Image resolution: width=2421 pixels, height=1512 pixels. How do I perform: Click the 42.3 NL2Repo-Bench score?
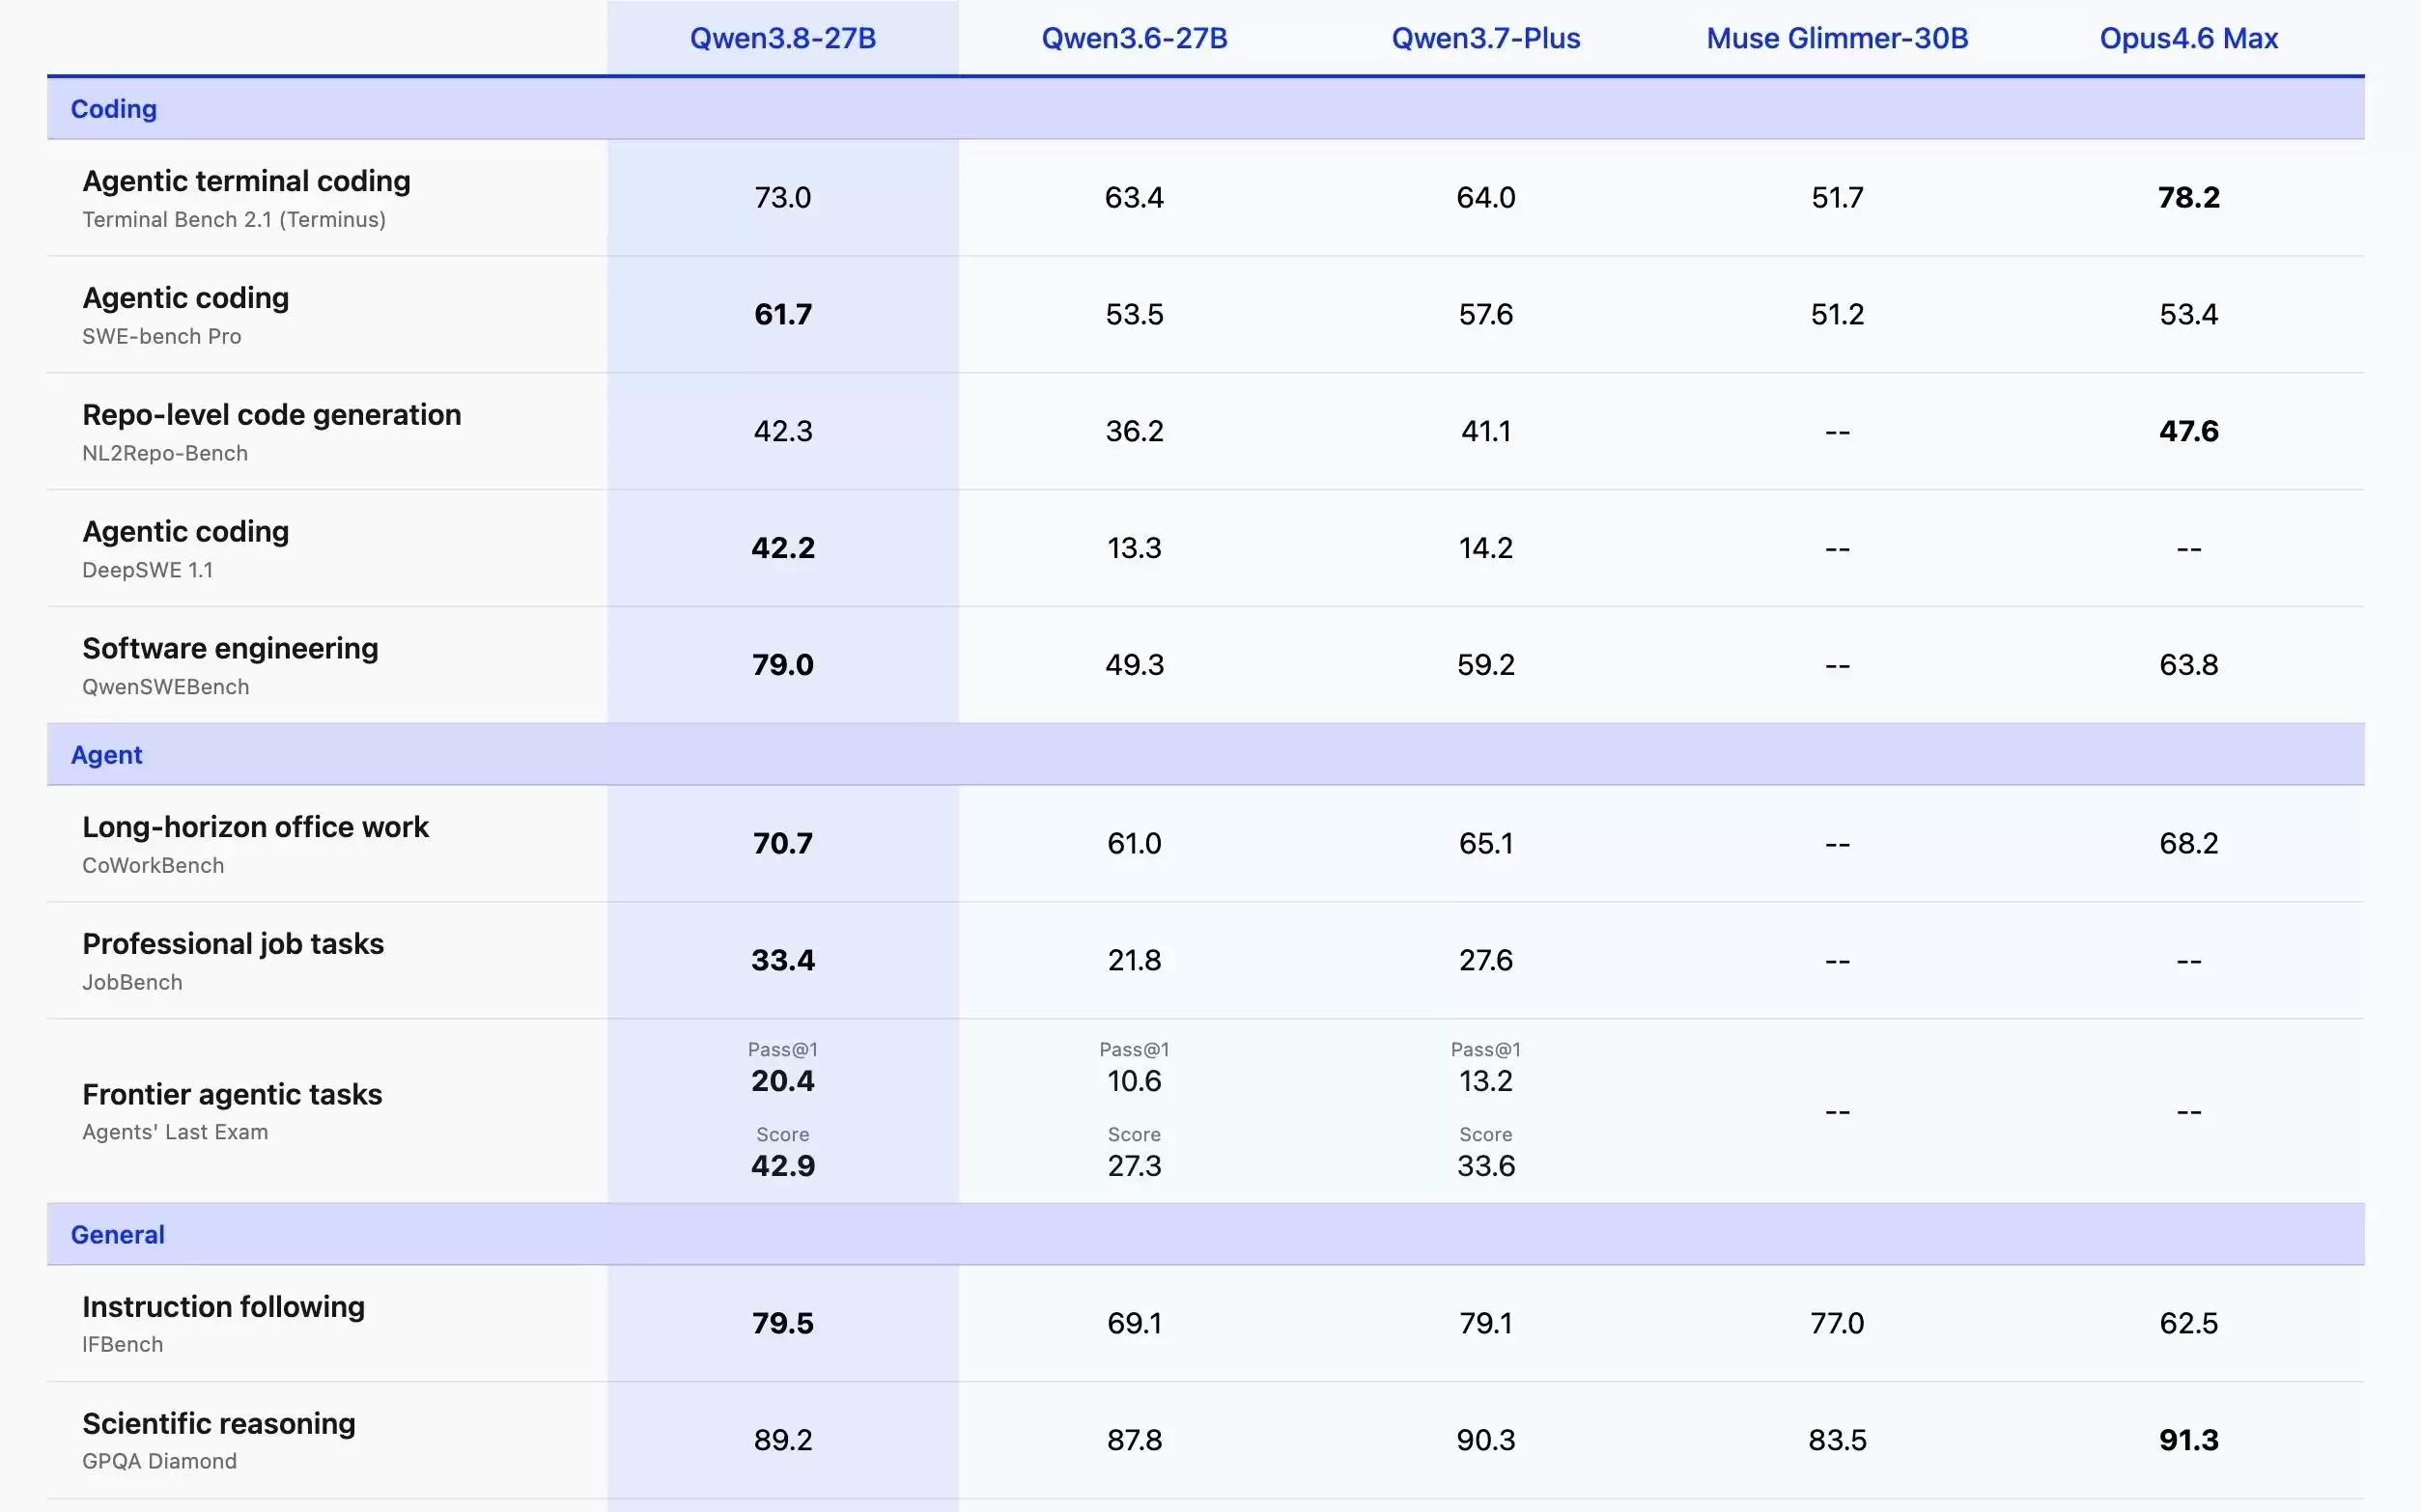click(x=783, y=431)
